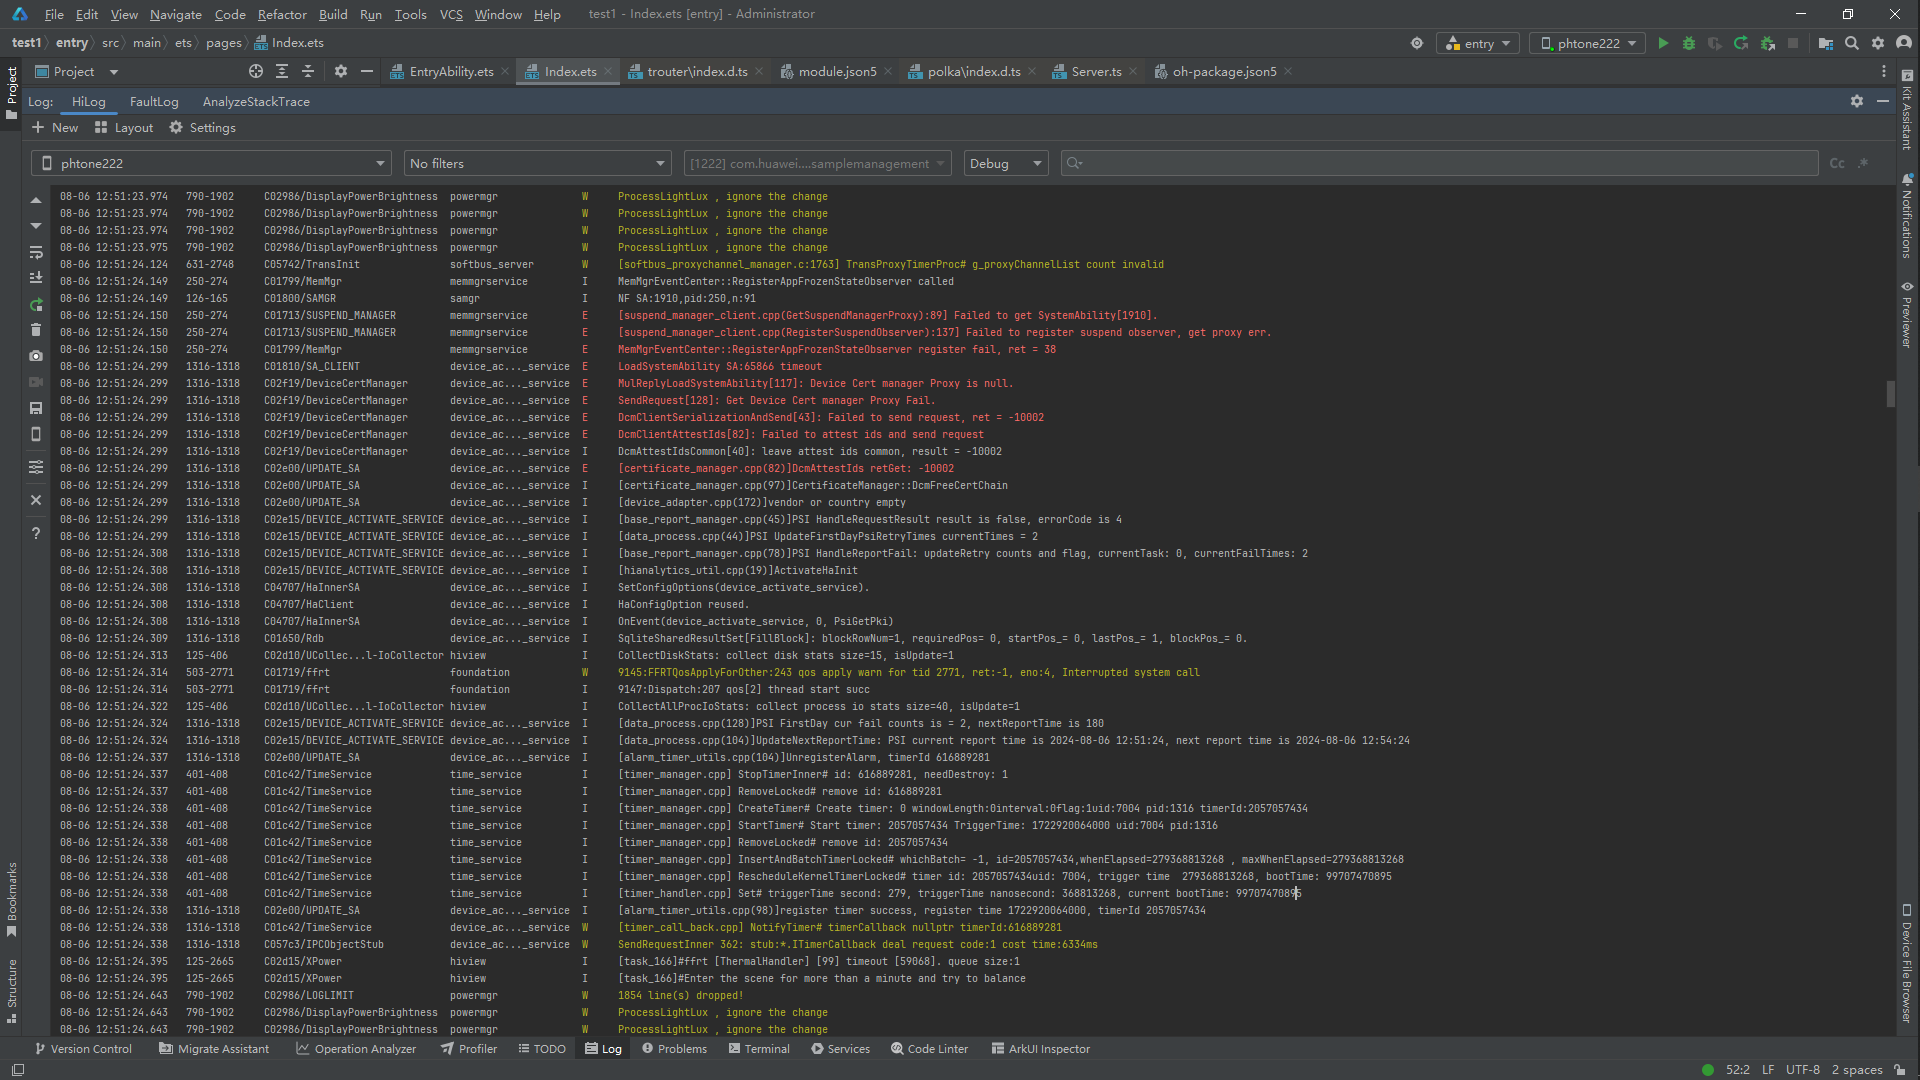Viewport: 1920px width, 1080px height.
Task: Click the log Settings button
Action: pos(202,127)
